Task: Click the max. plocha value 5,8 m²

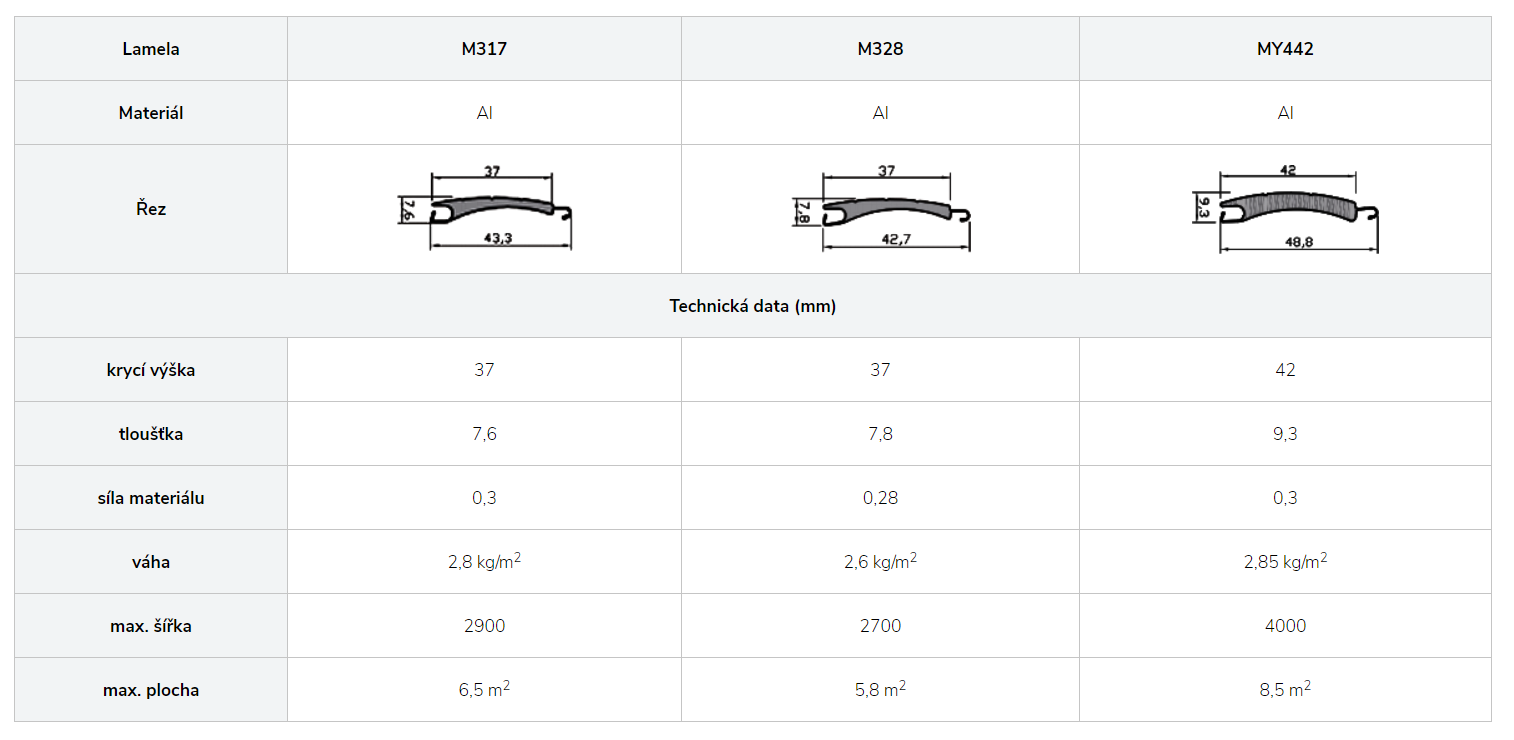Action: [880, 689]
